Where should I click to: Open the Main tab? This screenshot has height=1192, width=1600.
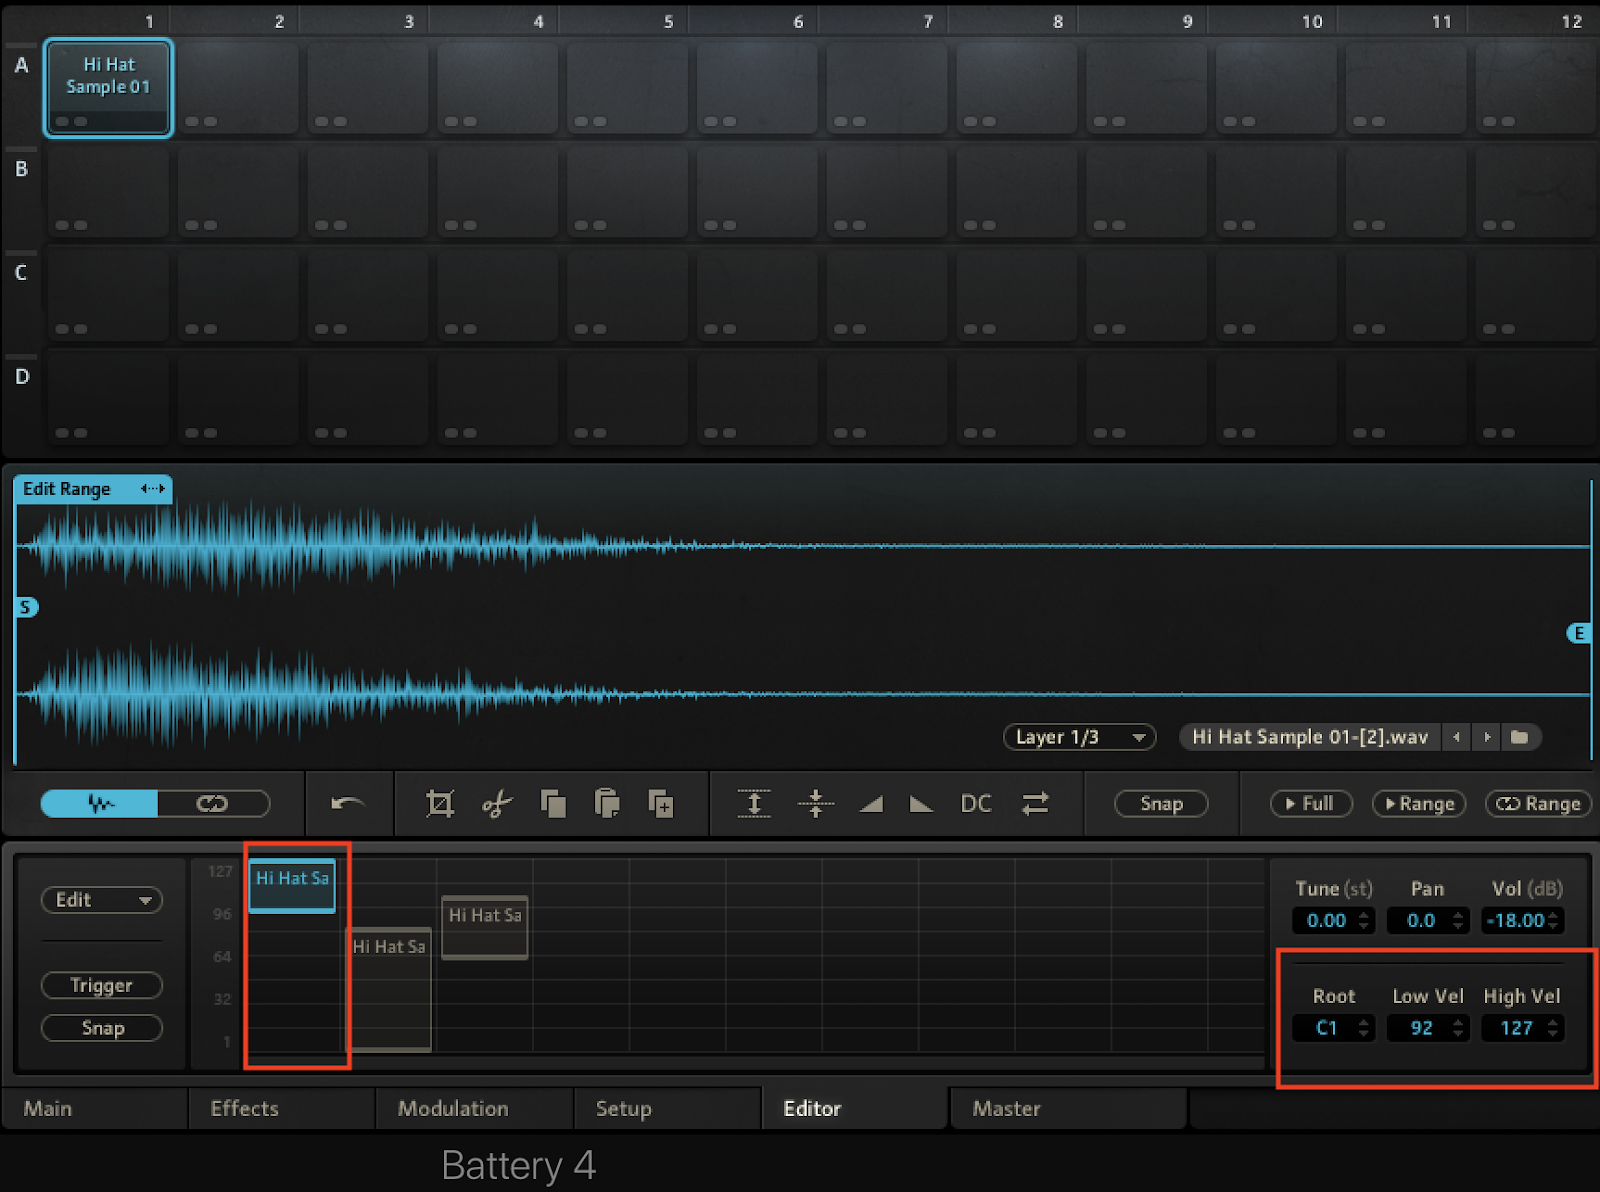click(x=94, y=1108)
